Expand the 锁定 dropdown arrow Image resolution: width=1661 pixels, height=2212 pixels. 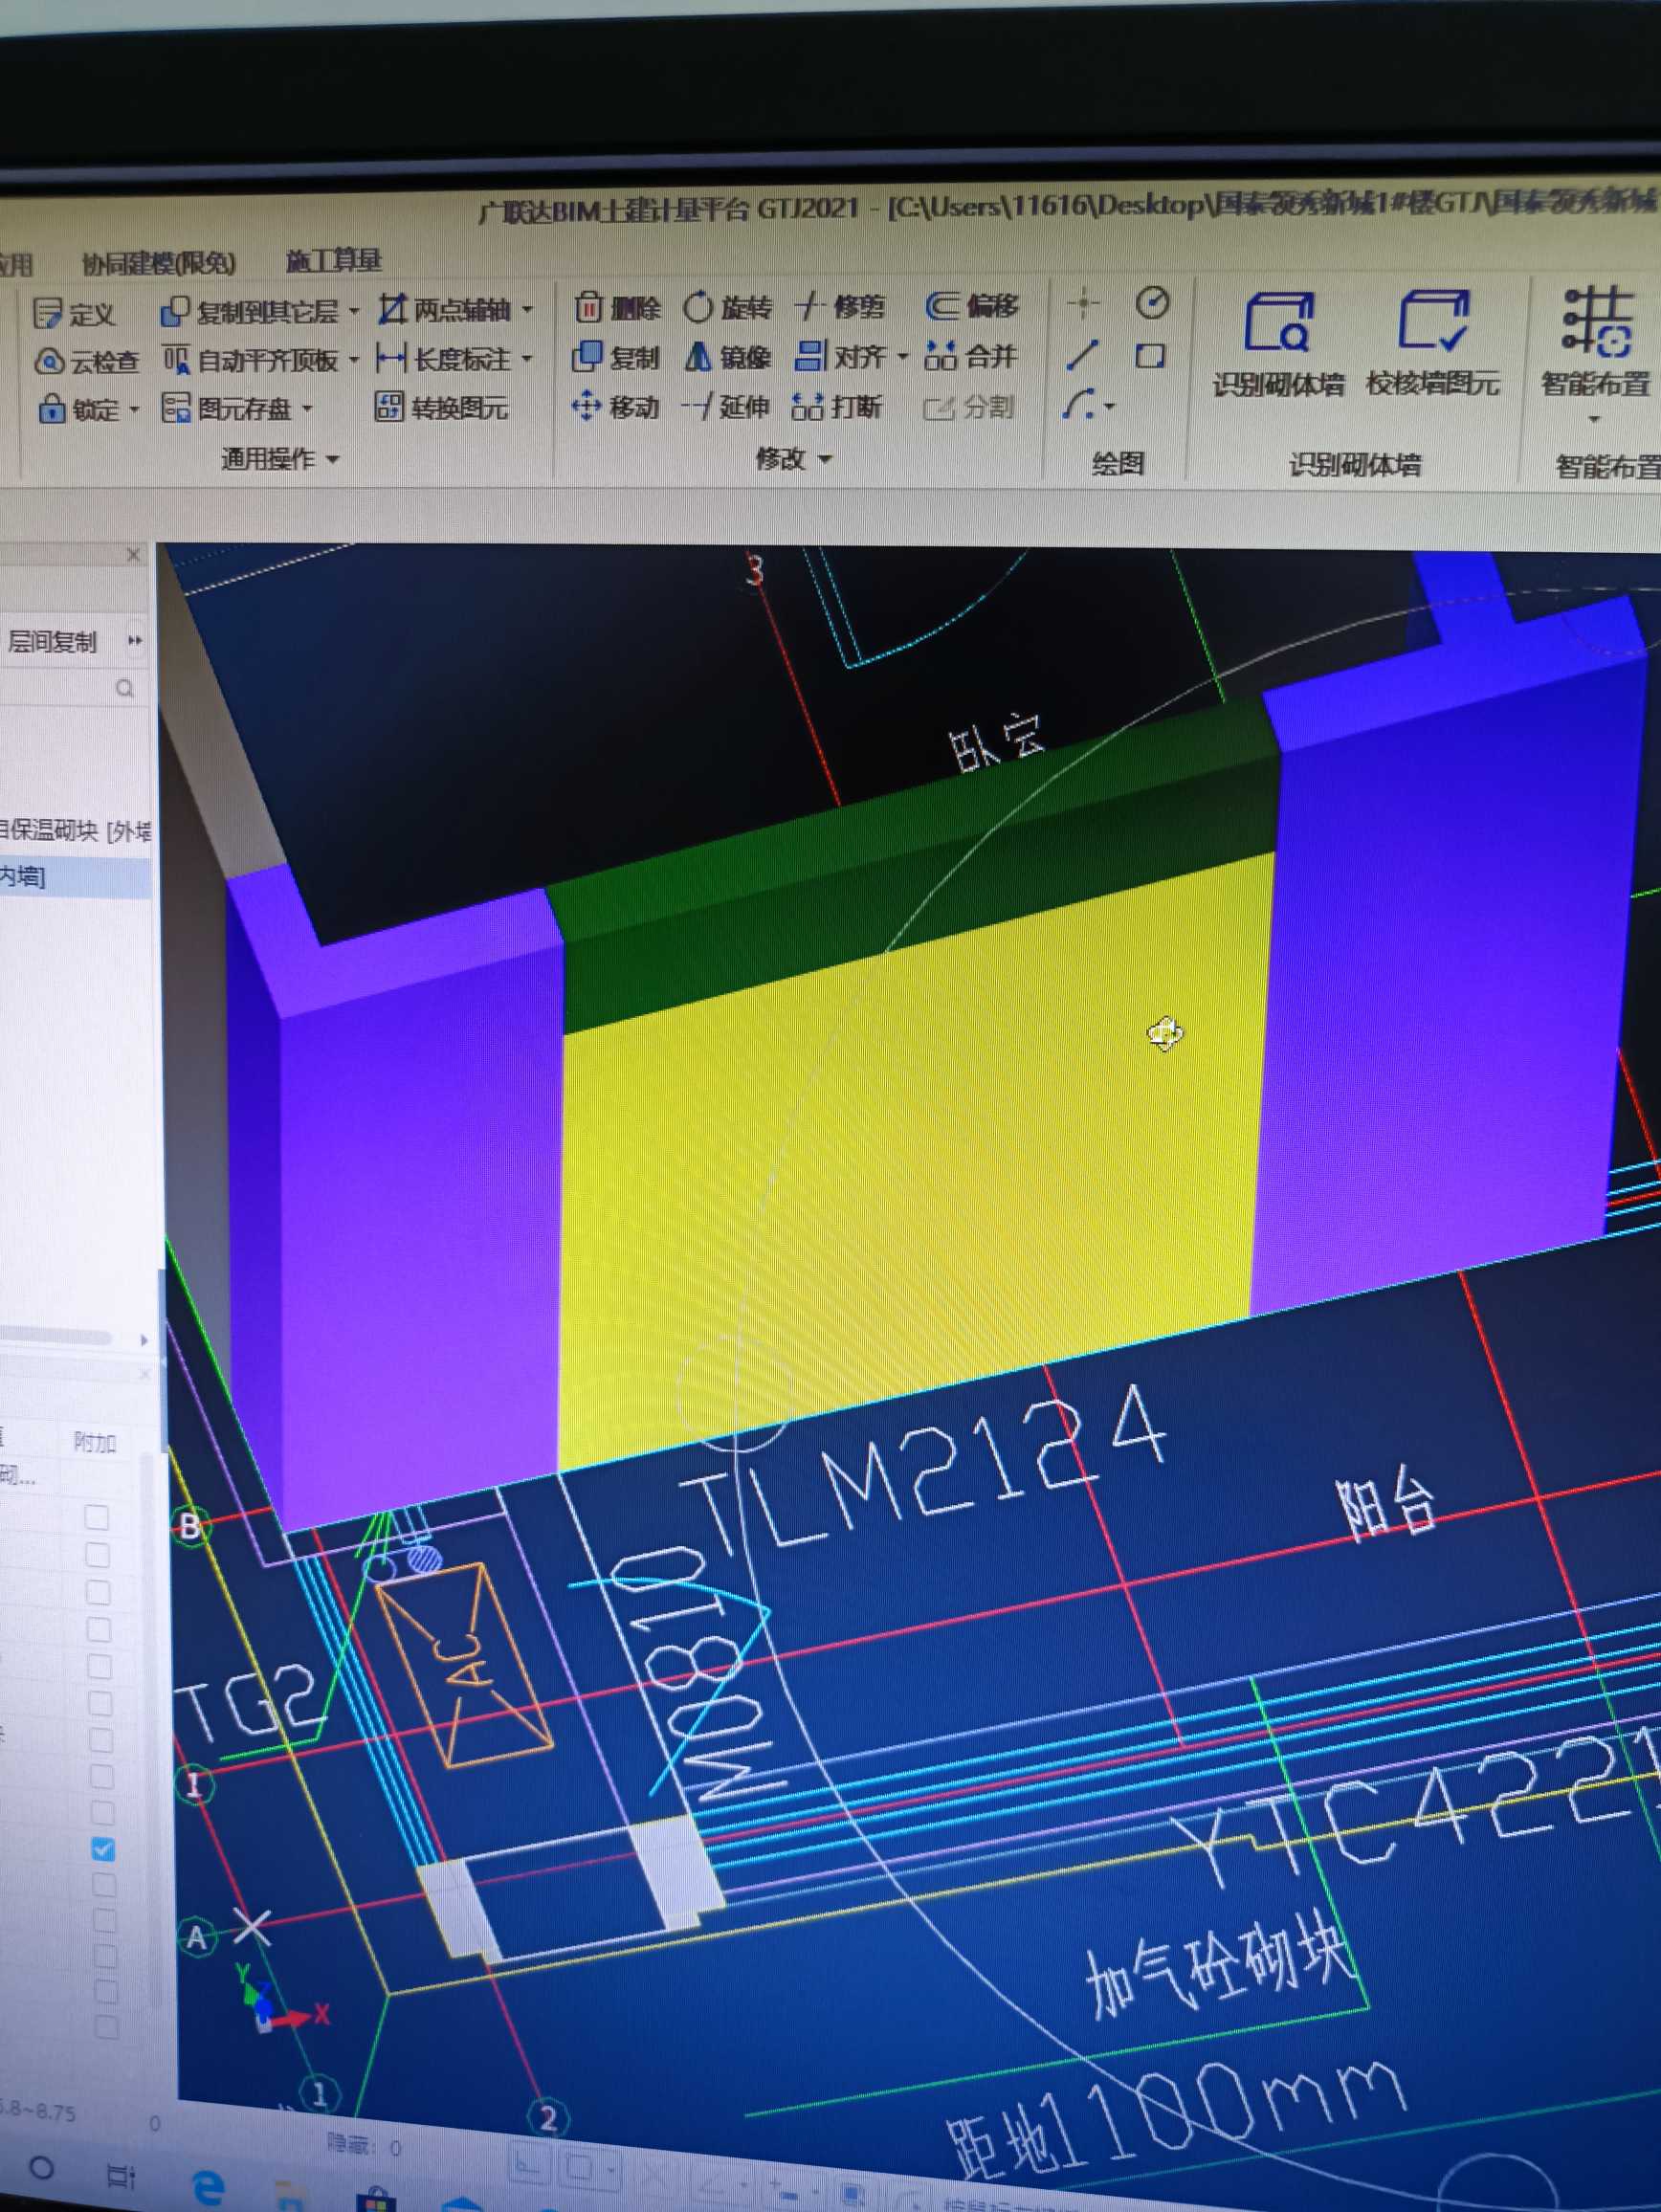tap(133, 409)
